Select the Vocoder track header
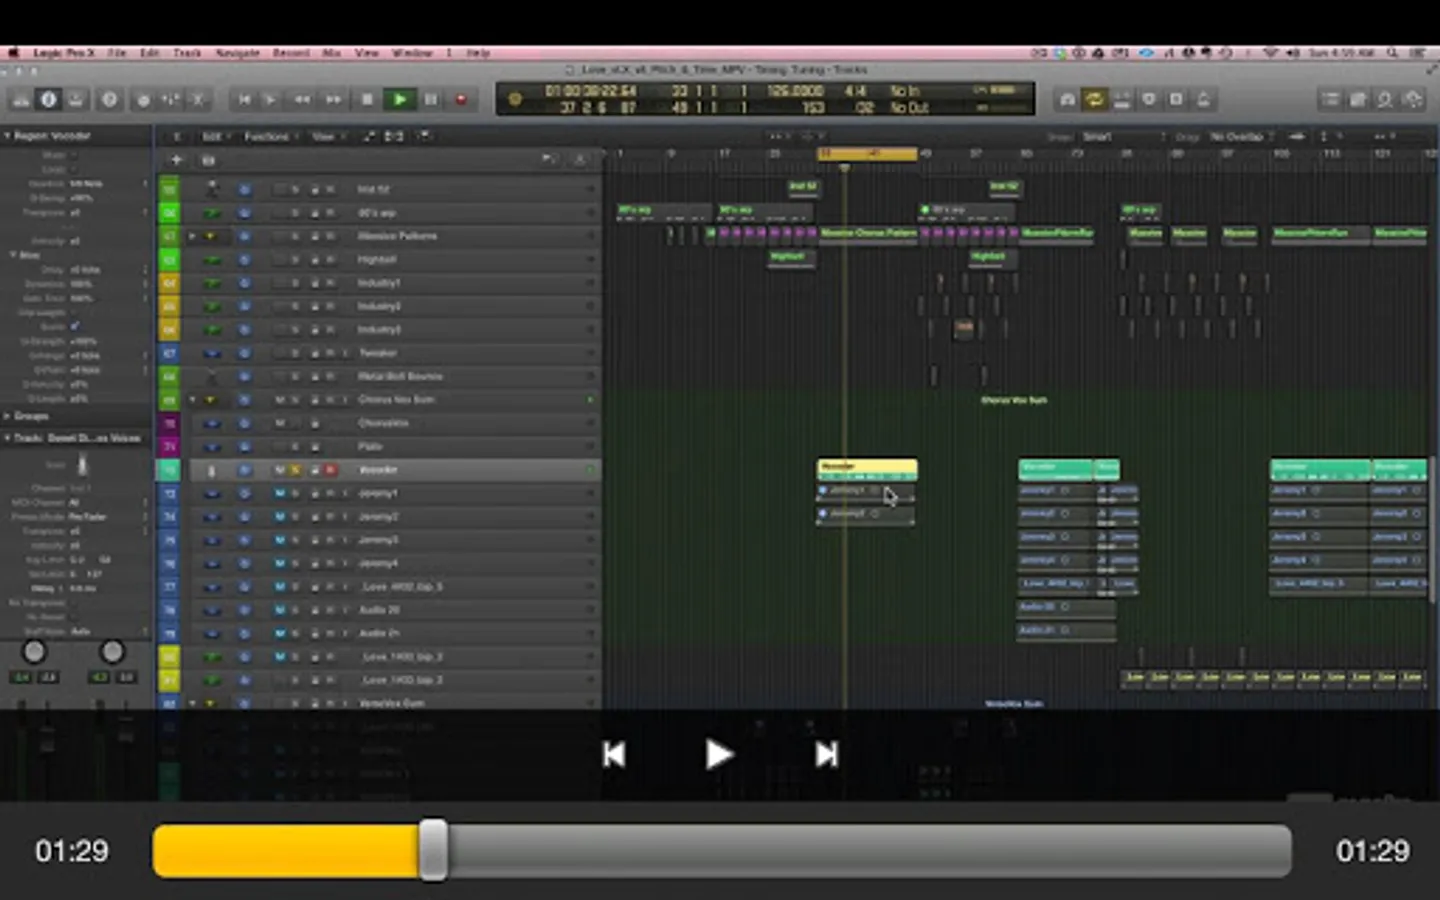This screenshot has width=1440, height=900. tap(380, 470)
